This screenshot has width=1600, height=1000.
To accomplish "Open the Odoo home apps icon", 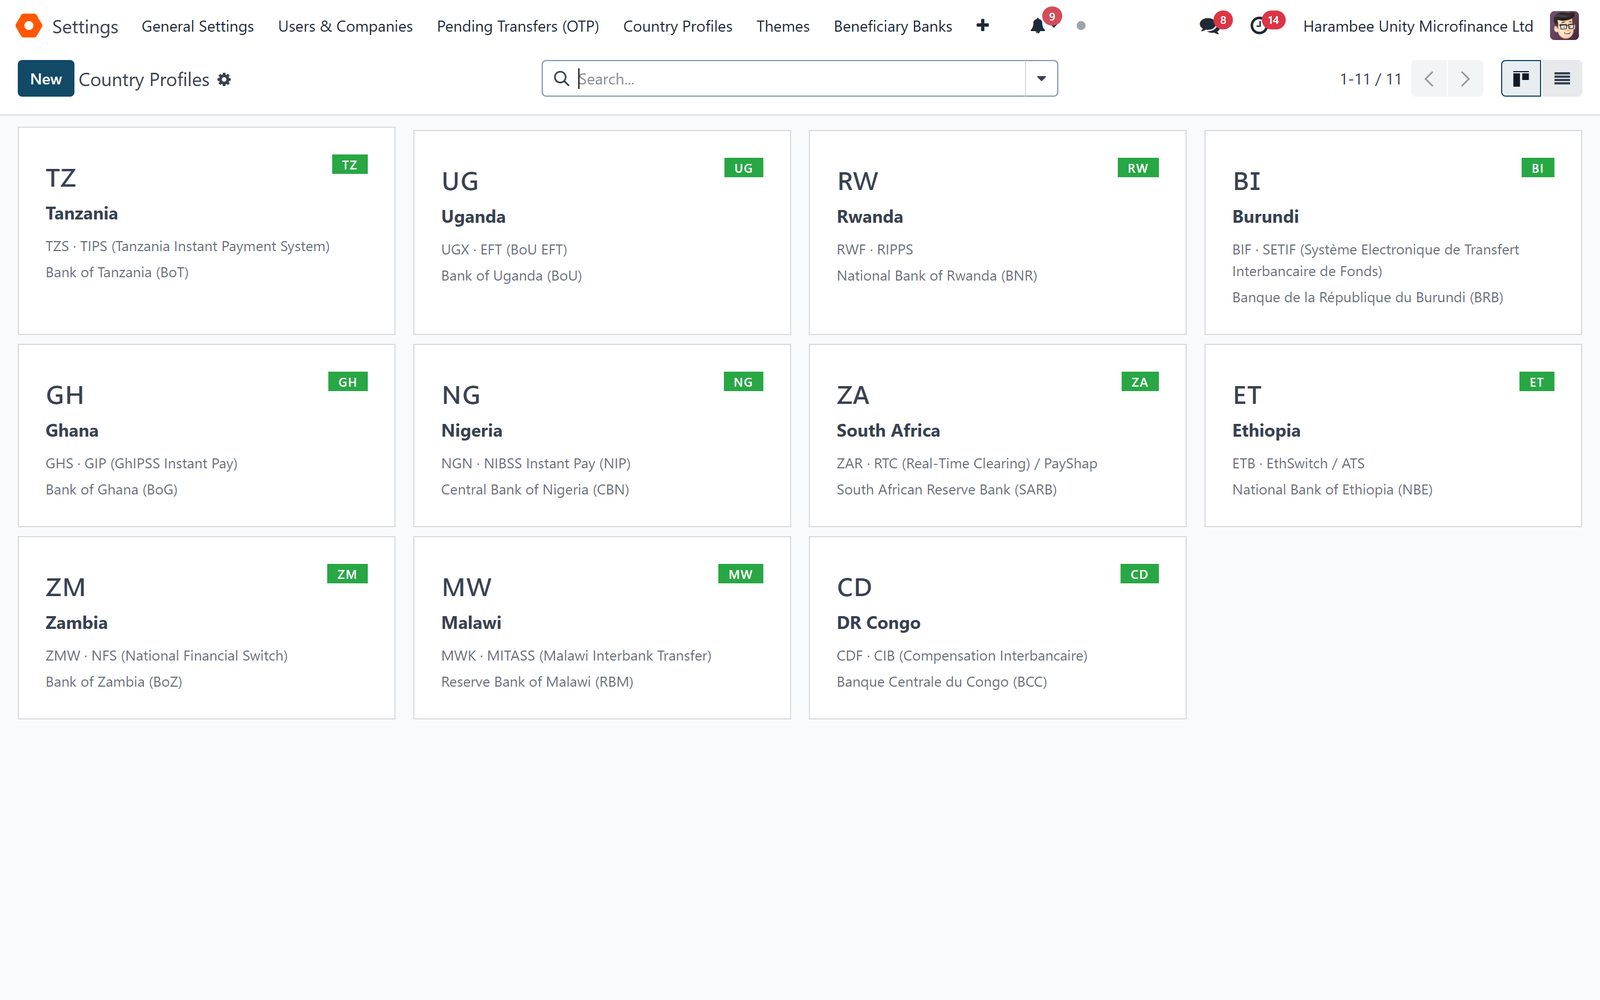I will pyautogui.click(x=29, y=26).
